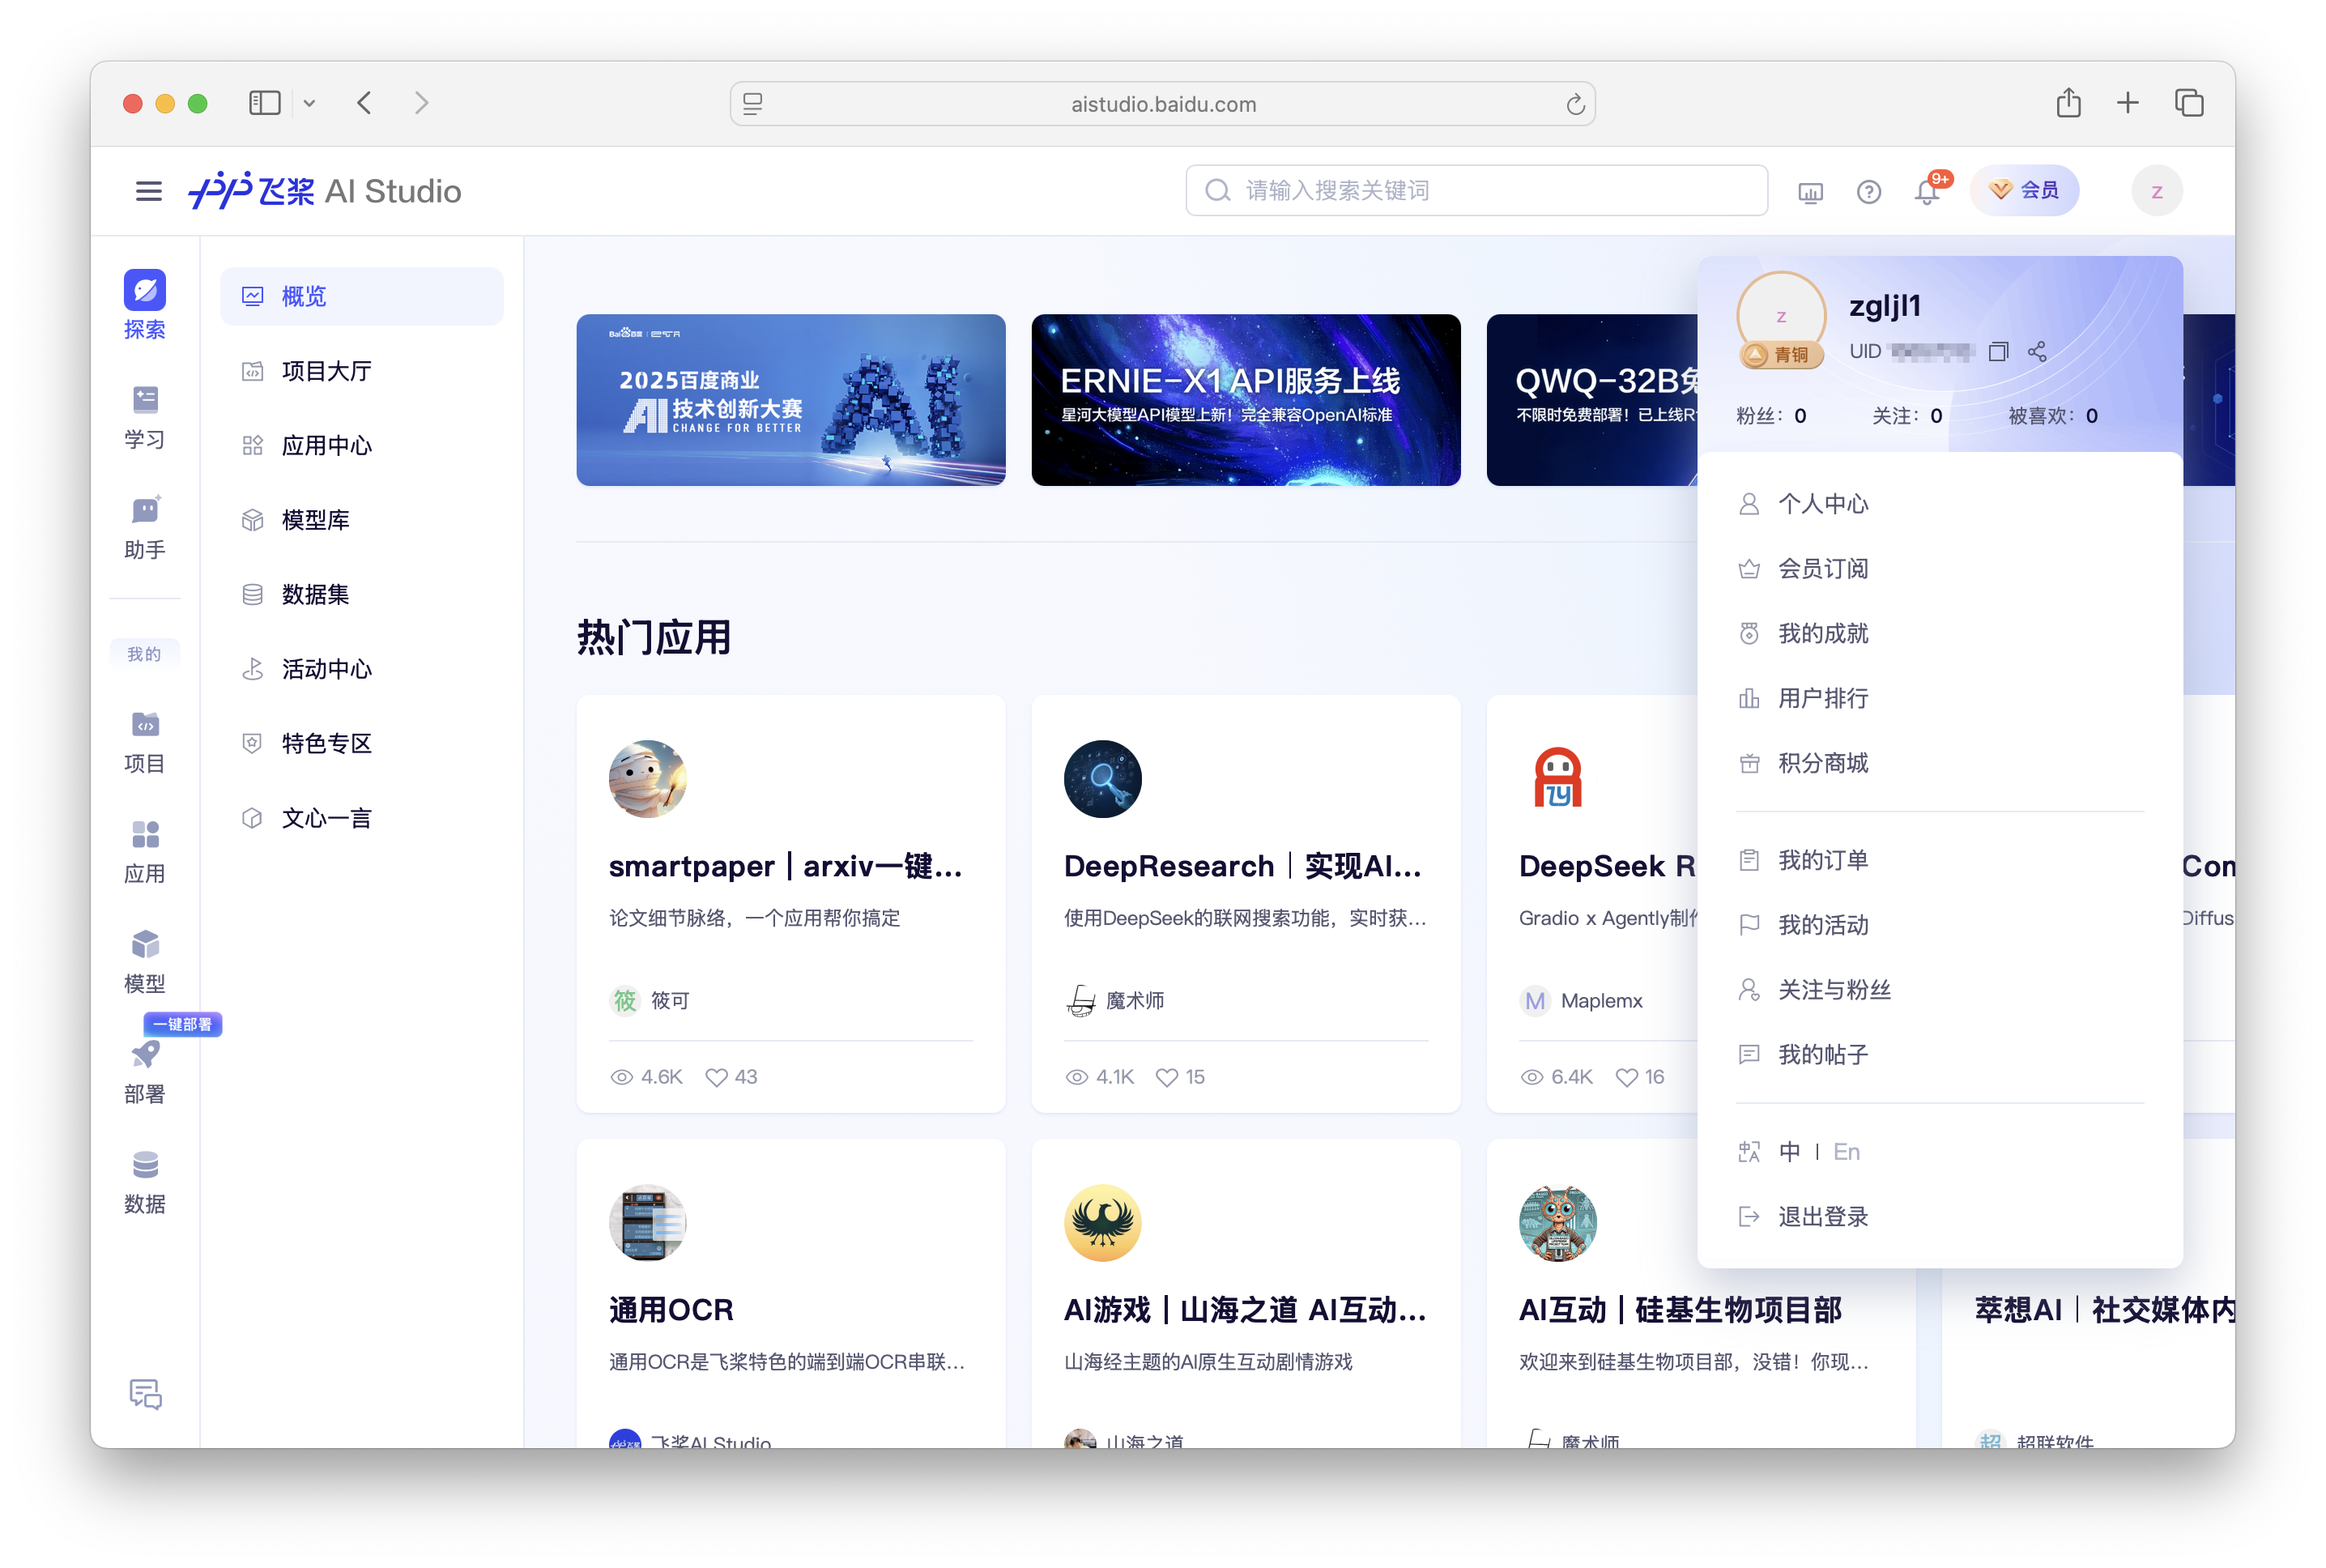2326x1568 pixels.
Task: Click the 会员 membership button
Action: (x=2024, y=190)
